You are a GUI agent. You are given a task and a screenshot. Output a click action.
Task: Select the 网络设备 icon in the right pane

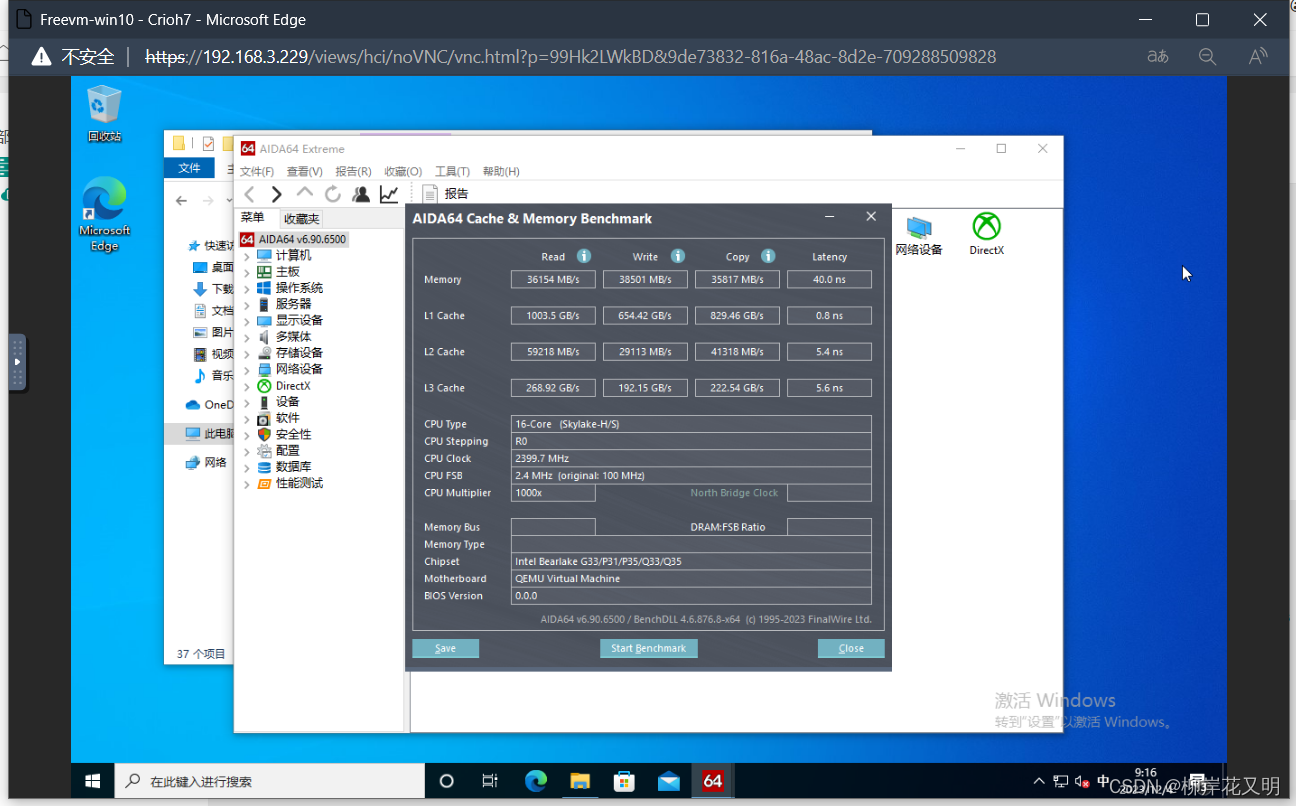click(x=919, y=235)
